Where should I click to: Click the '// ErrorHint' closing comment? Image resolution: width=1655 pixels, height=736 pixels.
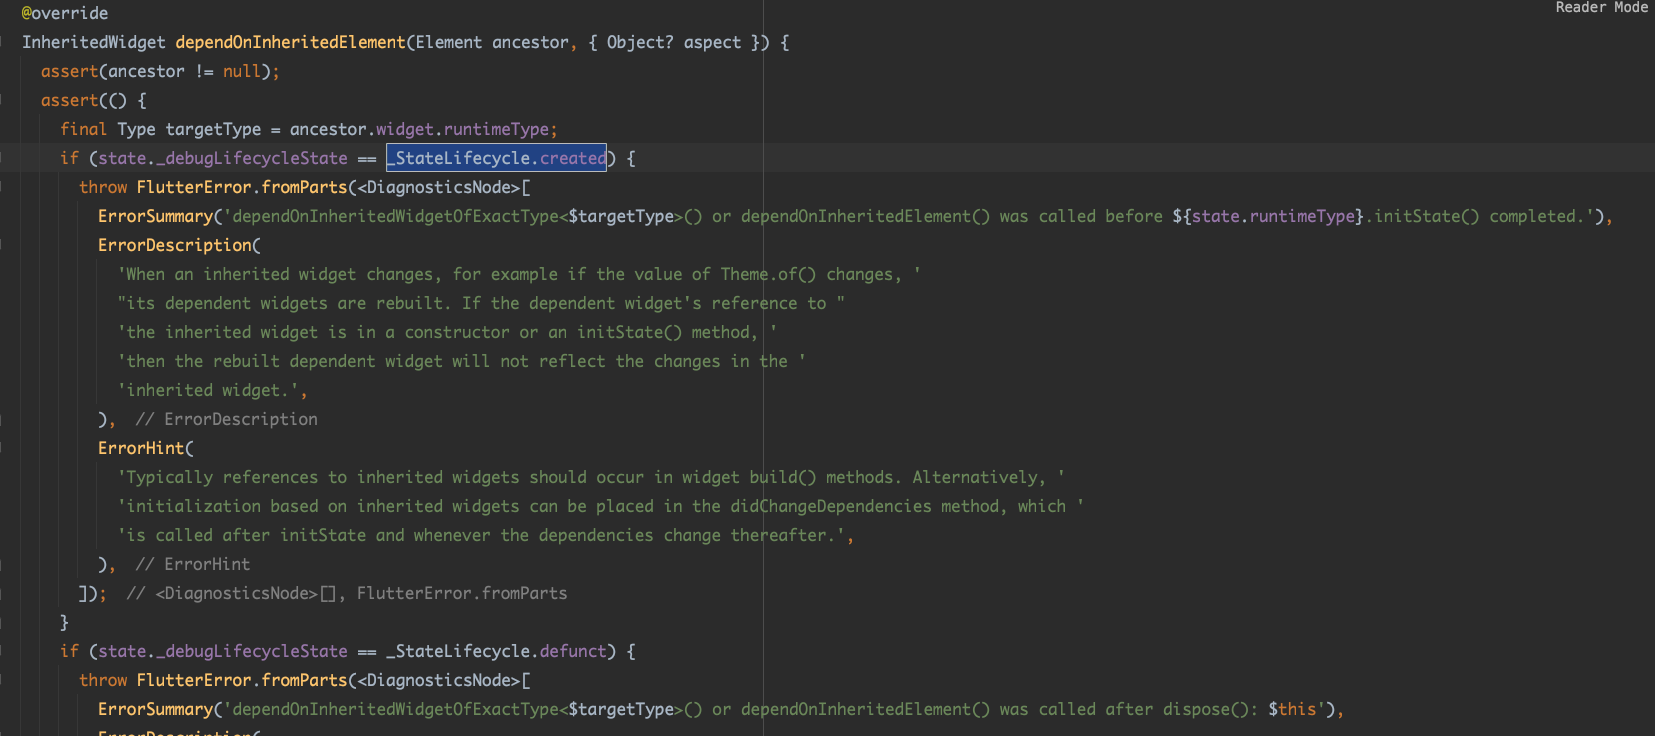pos(193,564)
